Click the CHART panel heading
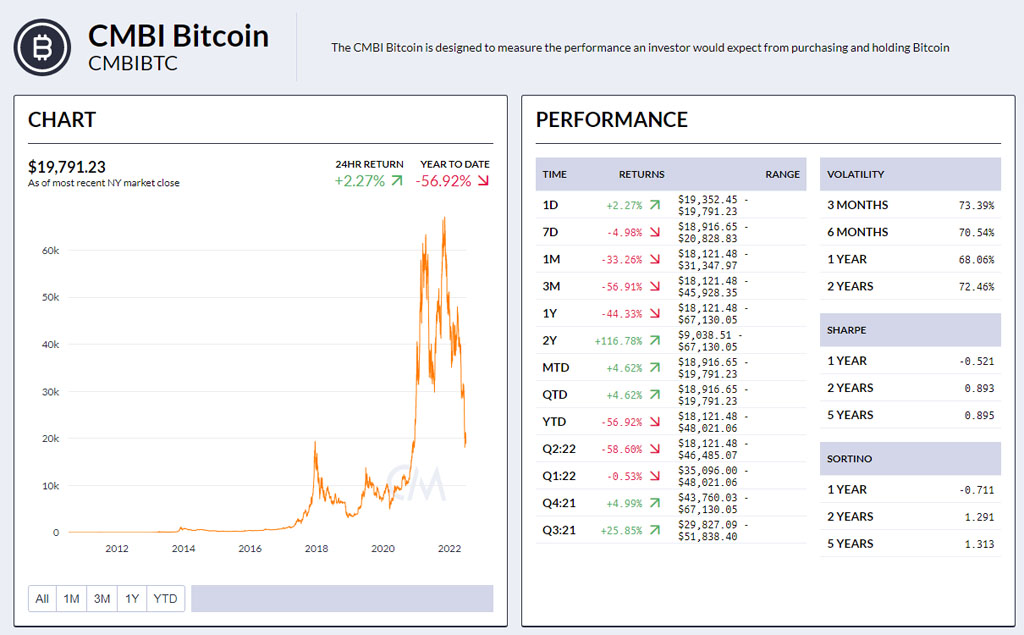The width and height of the screenshot is (1024, 635). (x=62, y=120)
